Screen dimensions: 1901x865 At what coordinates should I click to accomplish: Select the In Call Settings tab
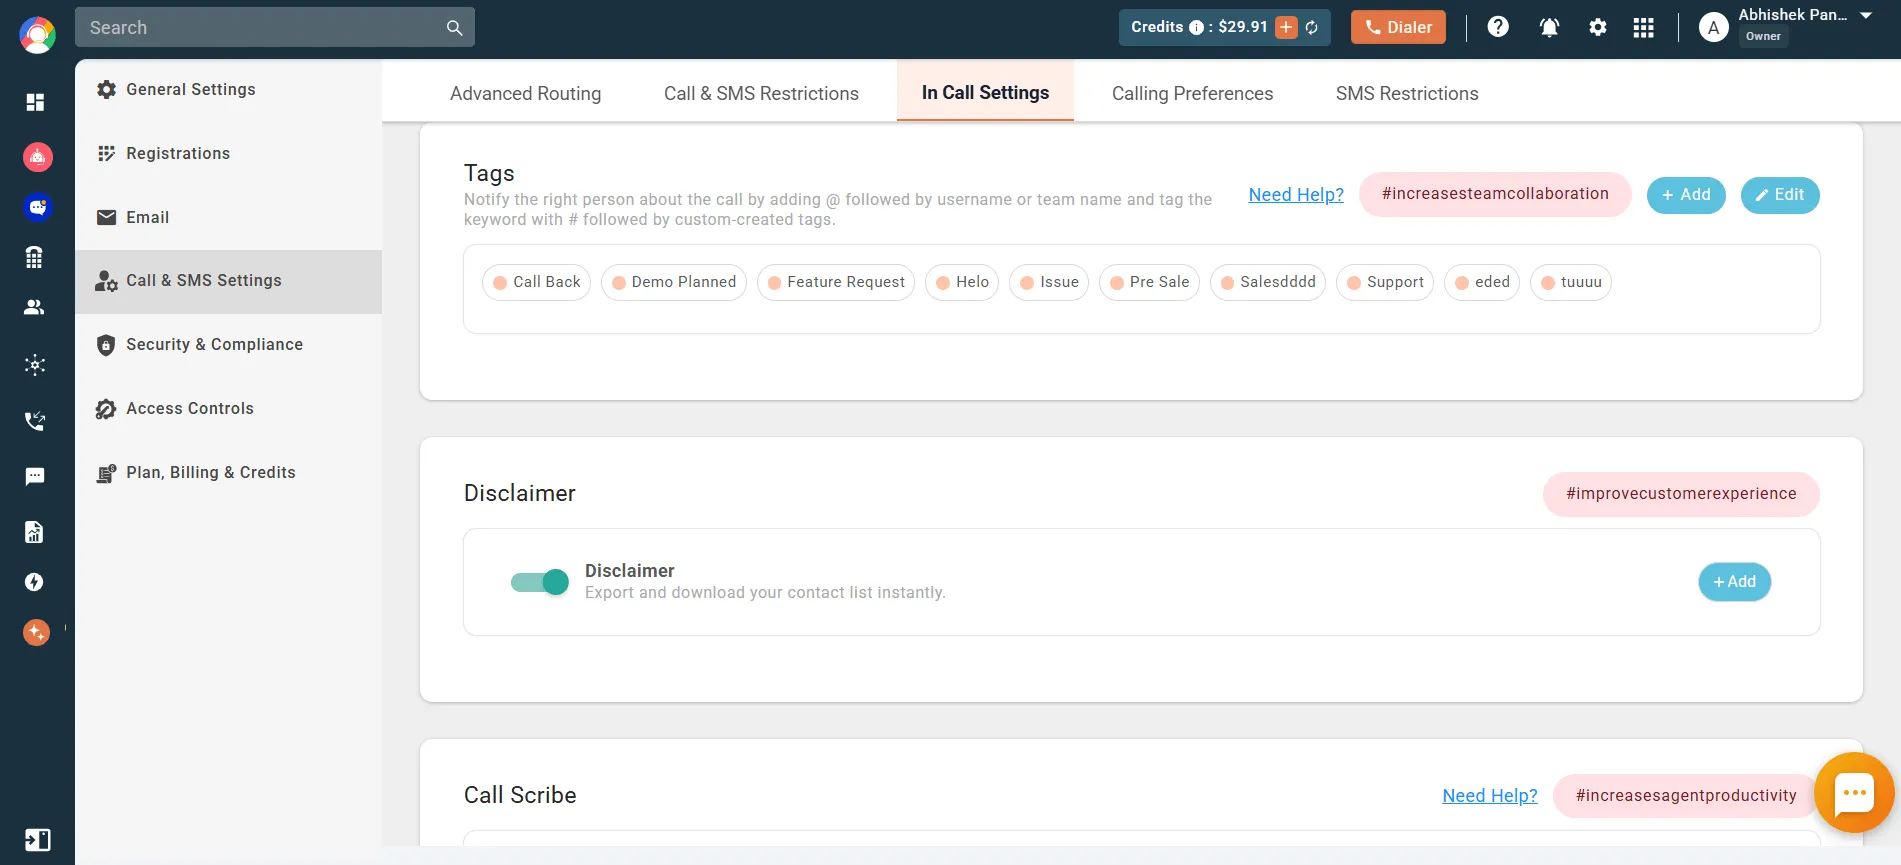pyautogui.click(x=985, y=92)
